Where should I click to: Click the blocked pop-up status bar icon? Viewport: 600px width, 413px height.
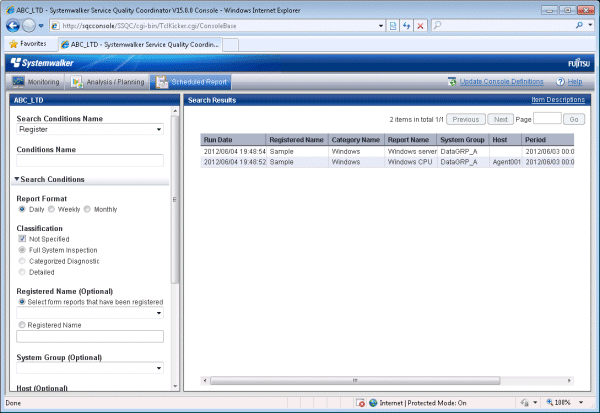[x=360, y=403]
